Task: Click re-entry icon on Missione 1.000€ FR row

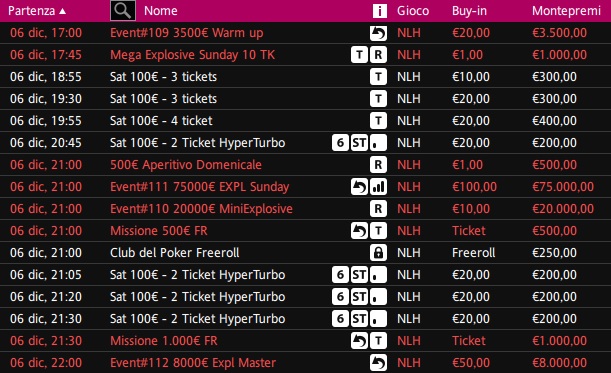Action: (359, 341)
